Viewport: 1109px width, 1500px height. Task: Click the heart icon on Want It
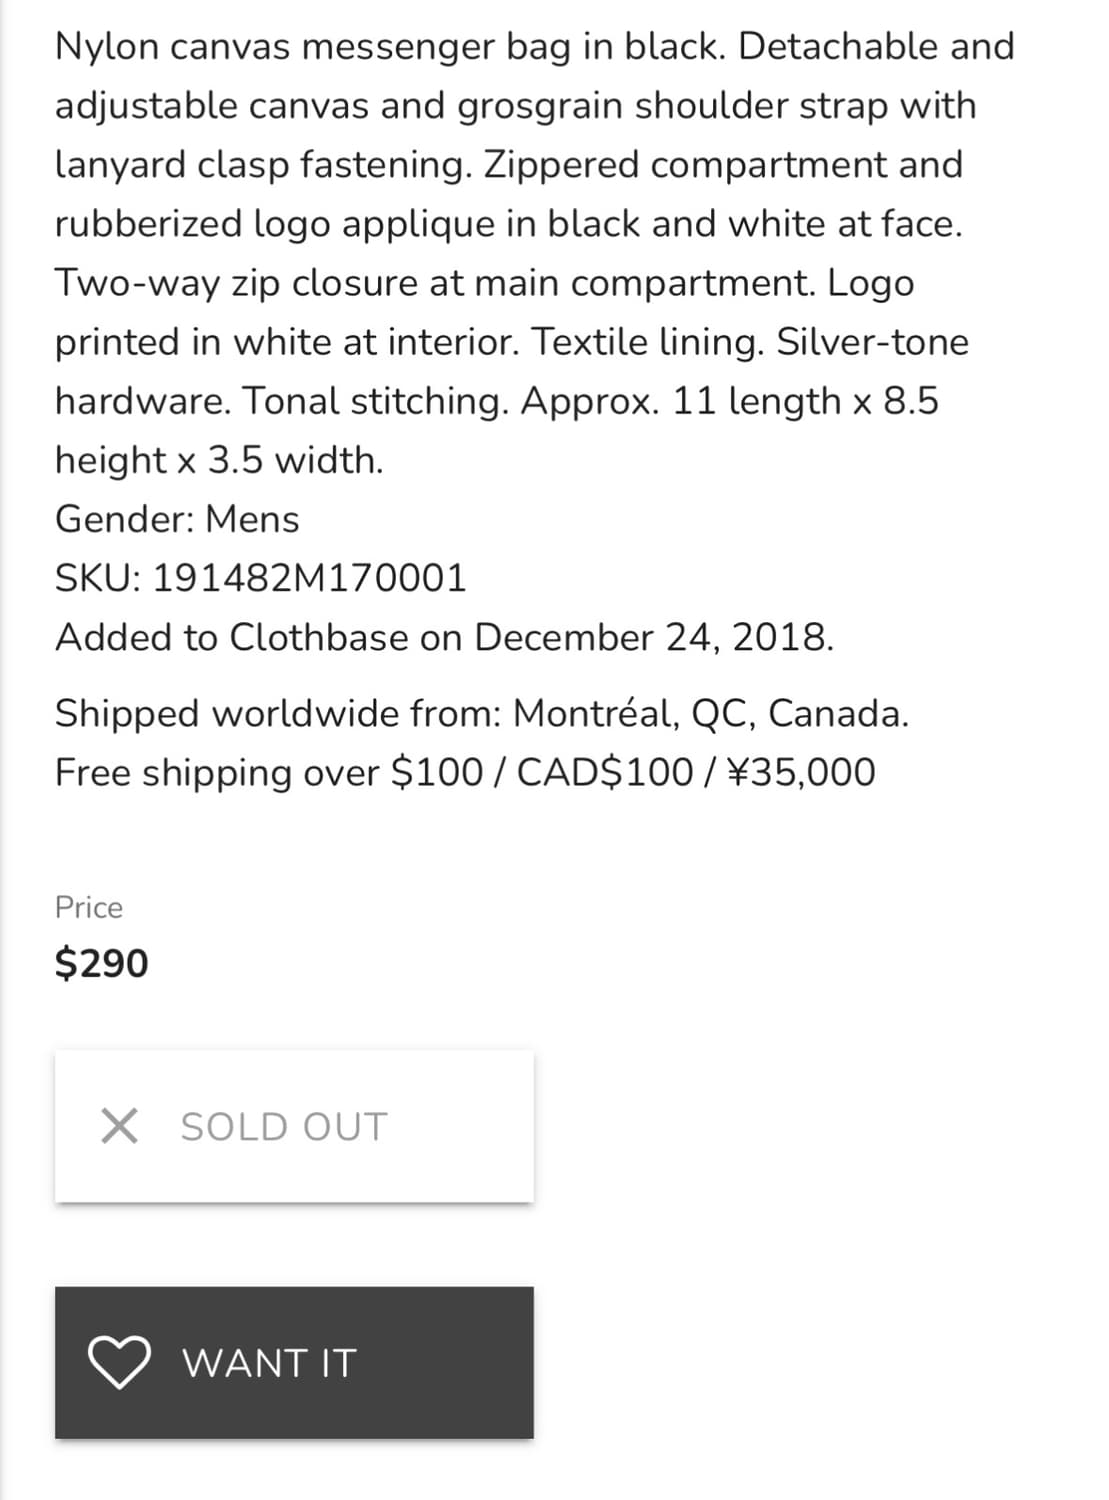[119, 1363]
